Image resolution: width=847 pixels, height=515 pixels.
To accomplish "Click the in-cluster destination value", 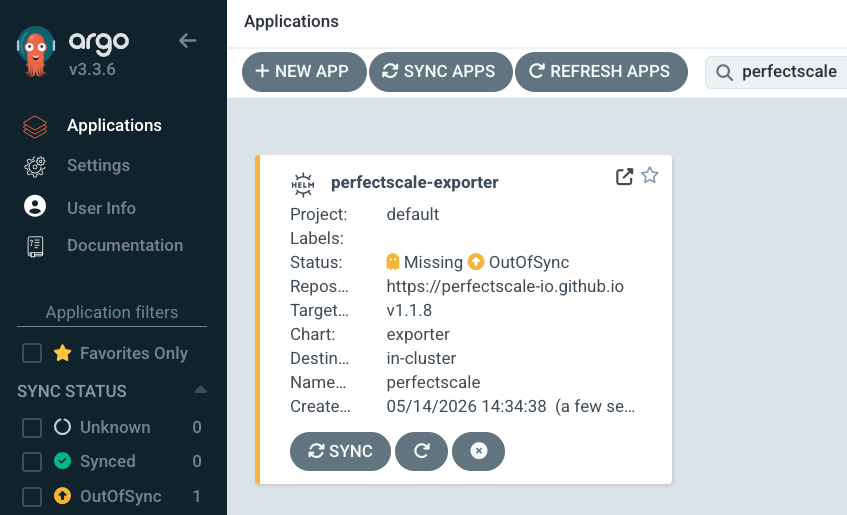I will click(421, 358).
